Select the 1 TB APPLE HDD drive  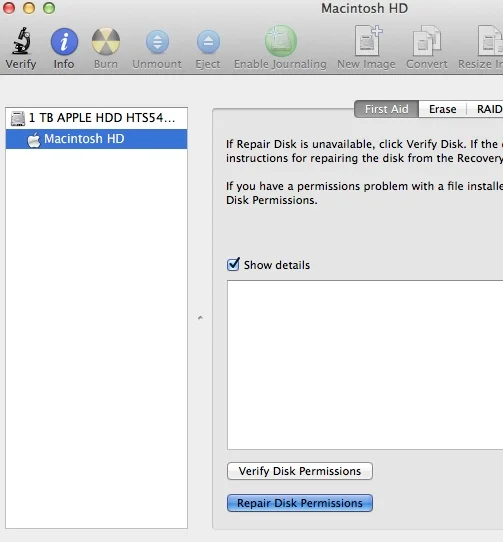(x=96, y=118)
